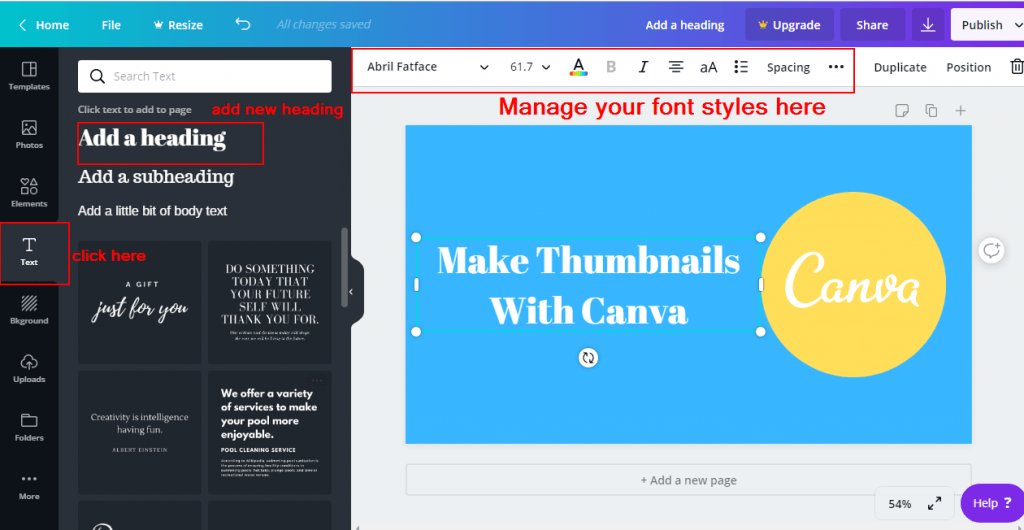Open the More sidebar options

(x=29, y=486)
